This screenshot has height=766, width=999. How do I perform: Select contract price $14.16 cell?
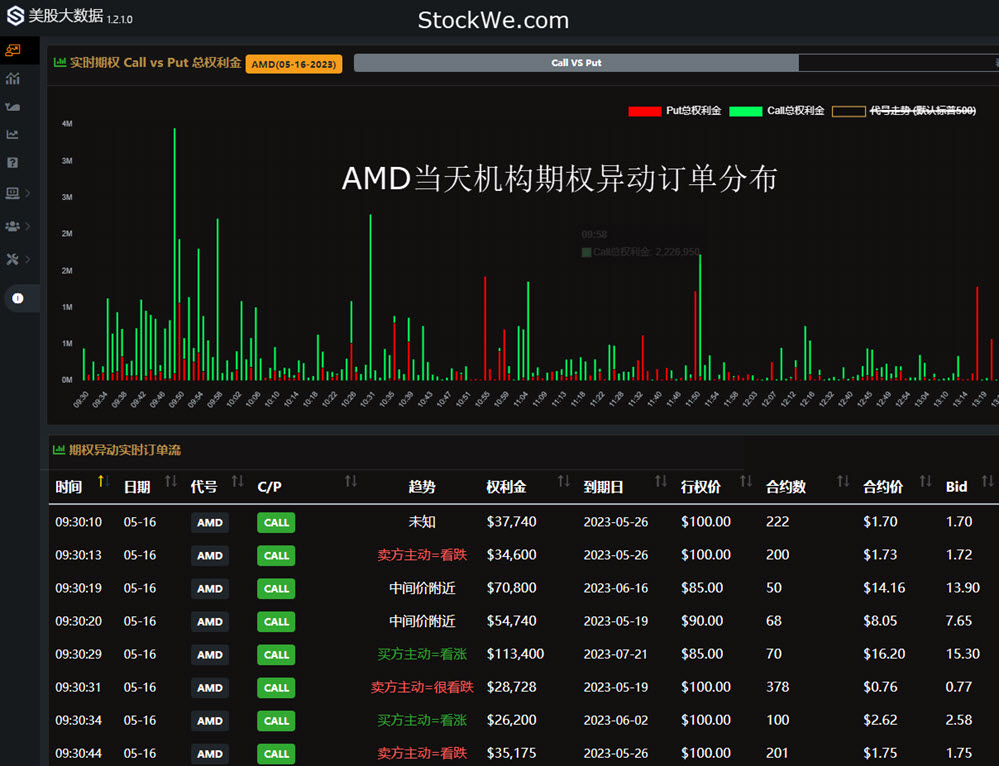point(884,588)
